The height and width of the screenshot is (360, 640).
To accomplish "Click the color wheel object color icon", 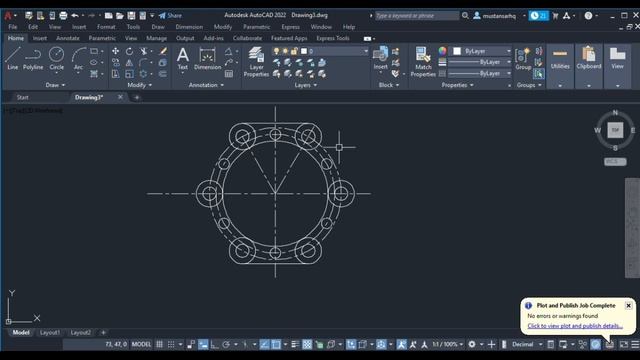I will point(442,51).
